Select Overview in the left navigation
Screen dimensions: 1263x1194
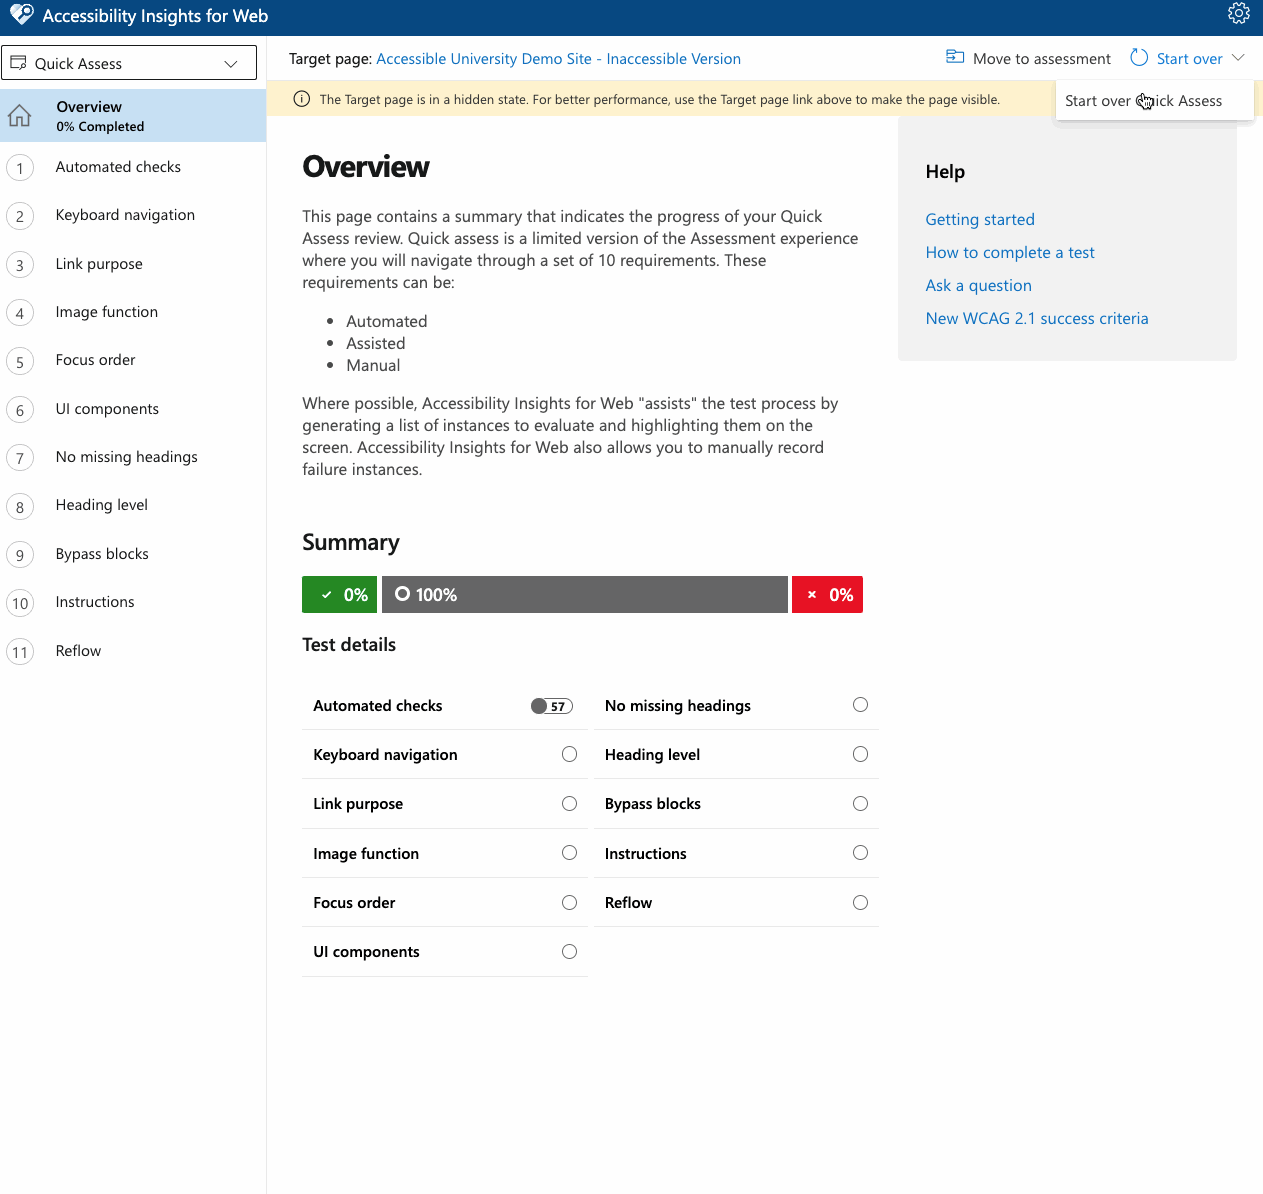pyautogui.click(x=133, y=116)
